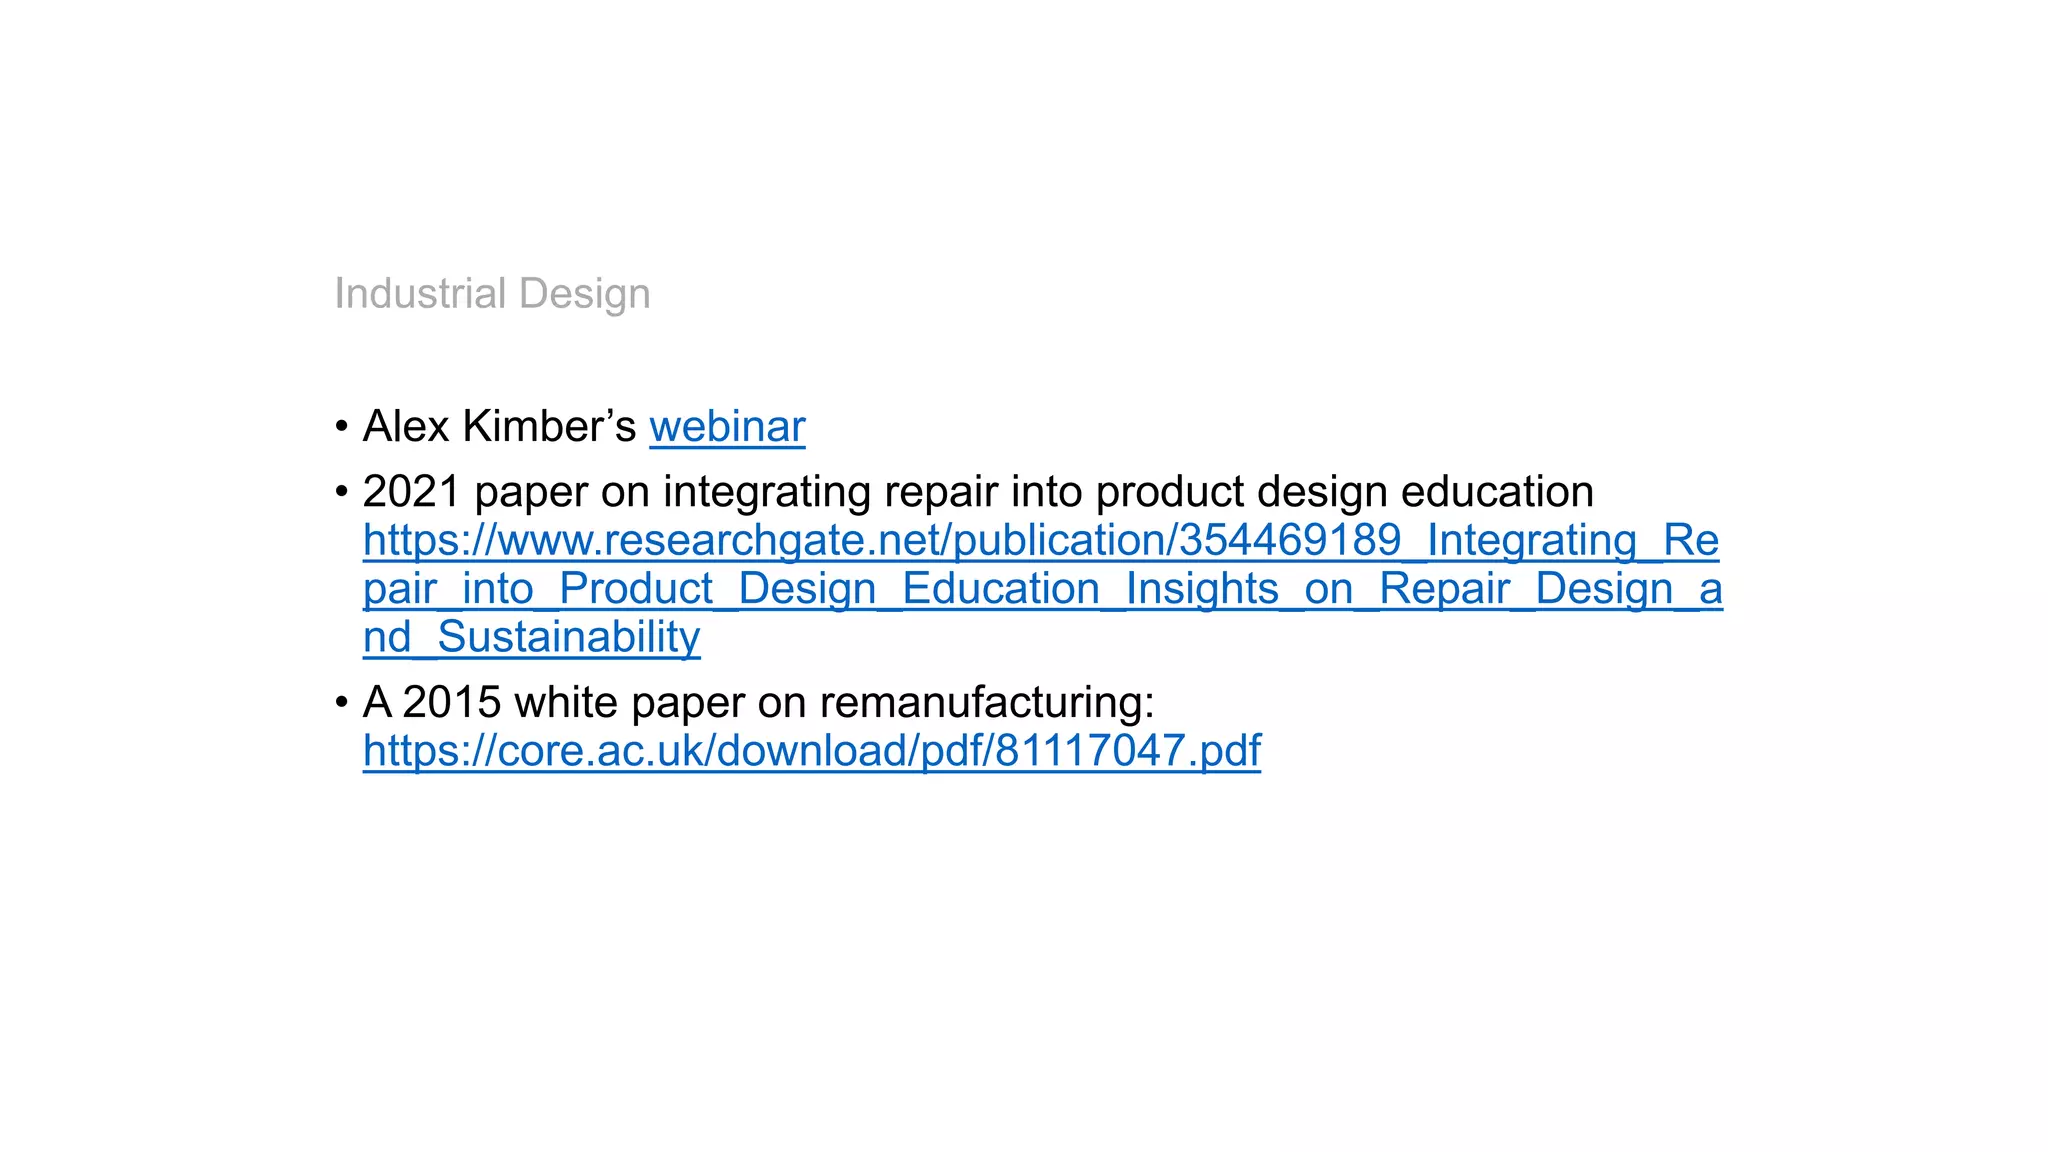Click the "2021 paper on integrating repair" line

[977, 492]
